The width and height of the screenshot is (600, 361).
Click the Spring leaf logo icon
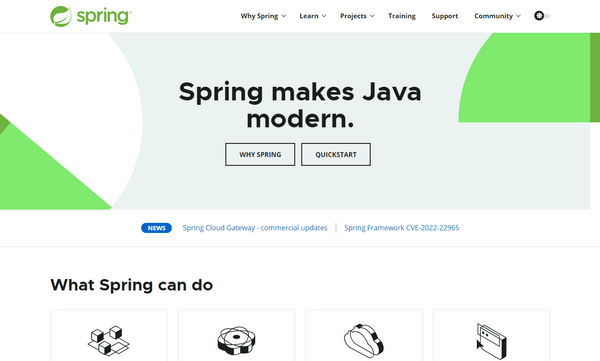[61, 16]
